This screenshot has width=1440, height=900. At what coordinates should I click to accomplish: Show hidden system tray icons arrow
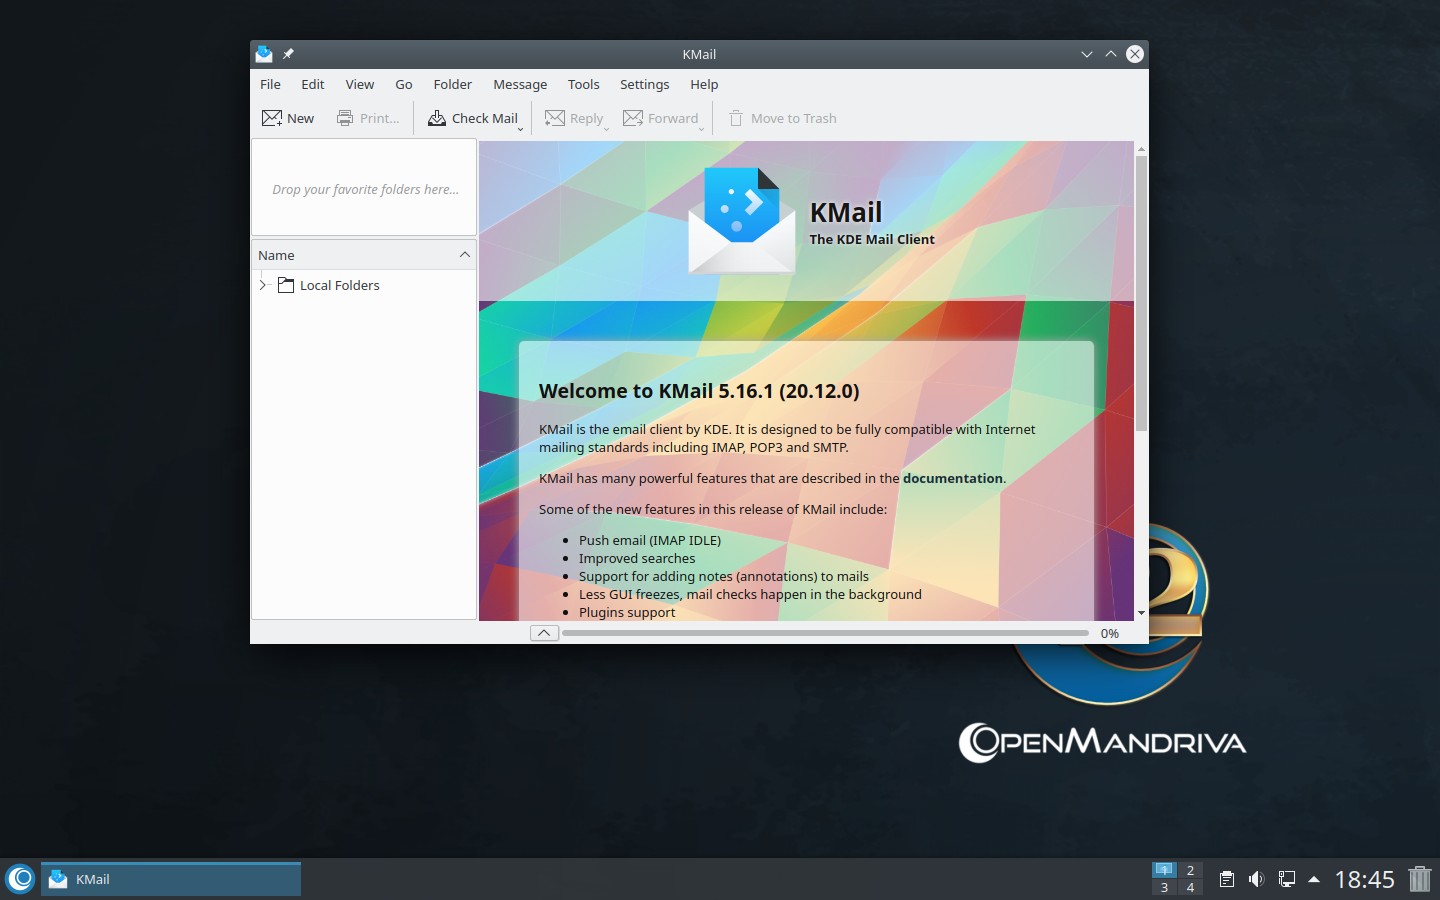pyautogui.click(x=1314, y=879)
